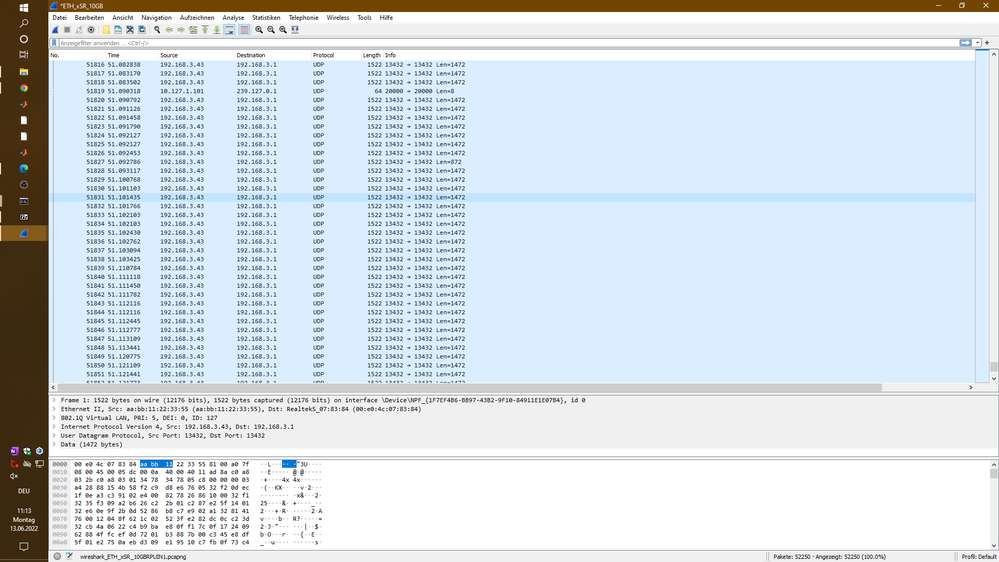
Task: Click the display filter bookmark icon
Action: (x=55, y=43)
